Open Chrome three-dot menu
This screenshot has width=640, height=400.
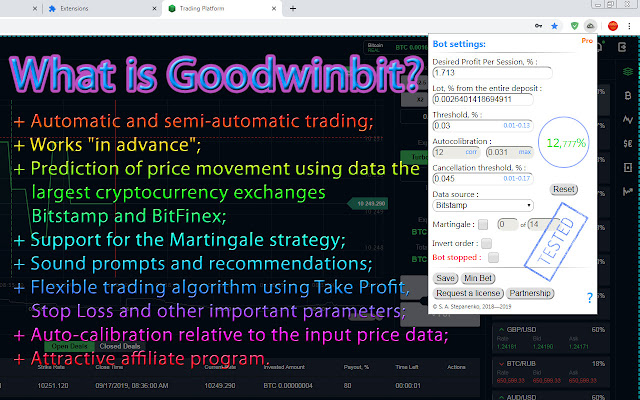tap(629, 26)
